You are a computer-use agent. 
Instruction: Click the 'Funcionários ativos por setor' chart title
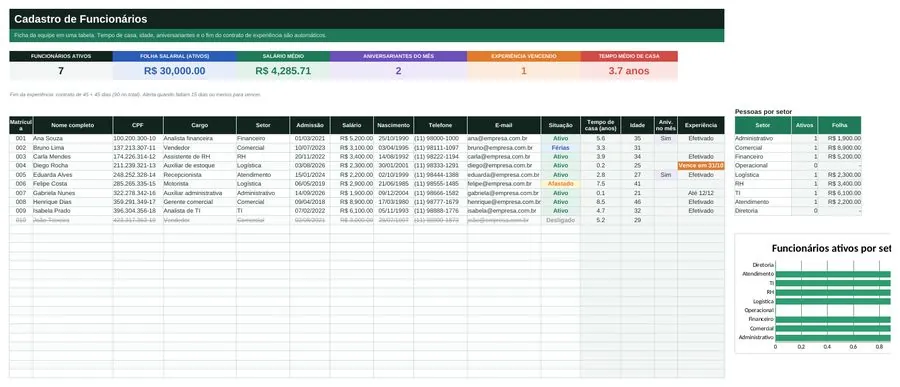[x=831, y=249]
